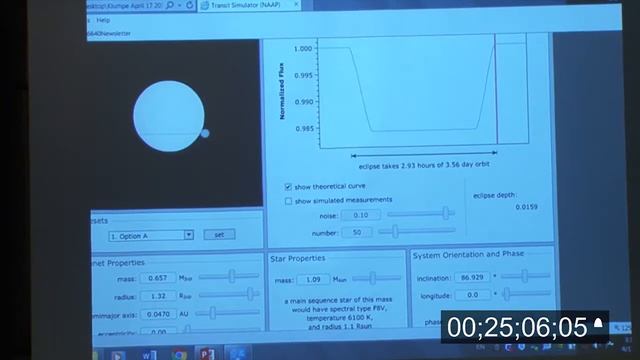Image resolution: width=640 pixels, height=360 pixels.
Task: Launch Google Chrome from the taskbar
Action: click(179, 355)
